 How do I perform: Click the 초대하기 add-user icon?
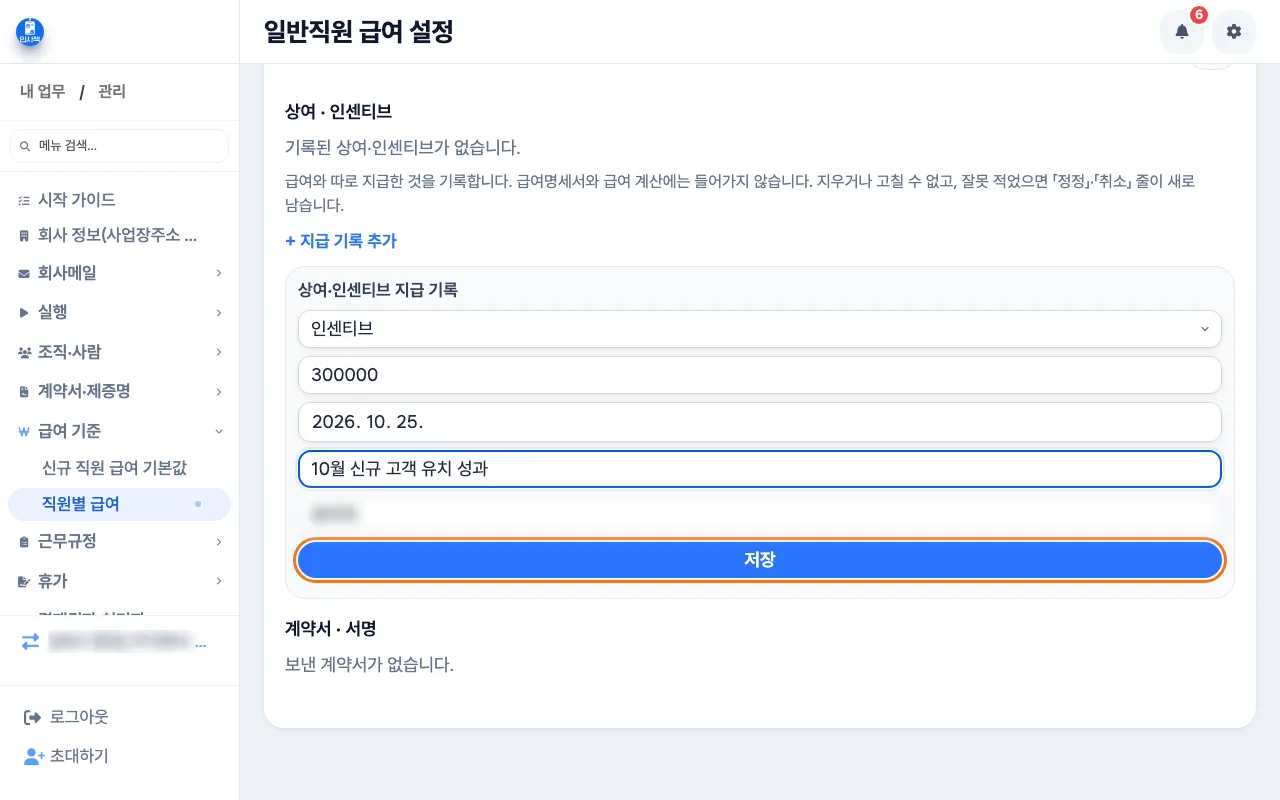click(33, 756)
